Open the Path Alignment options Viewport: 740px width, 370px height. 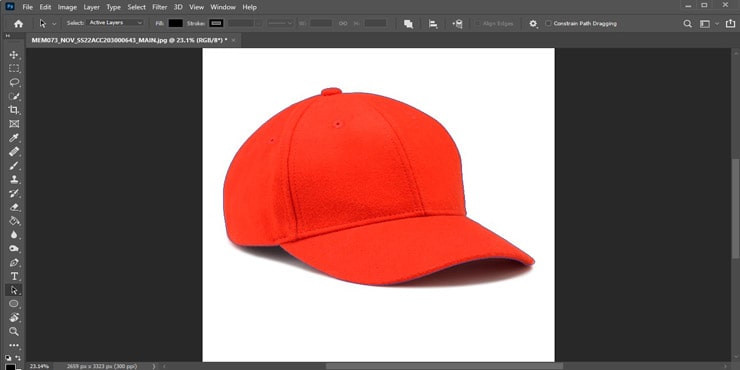pos(433,24)
